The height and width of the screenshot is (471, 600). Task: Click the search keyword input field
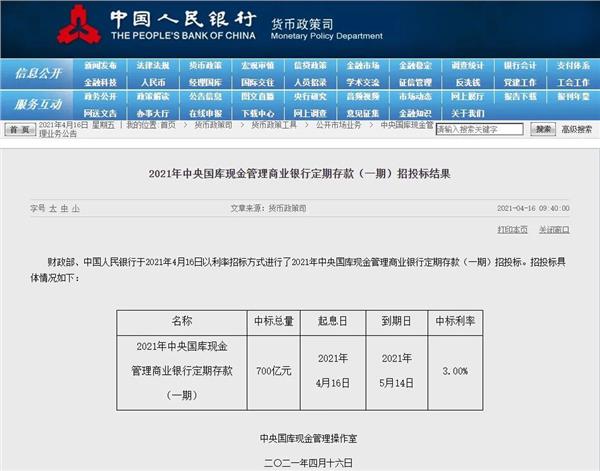click(x=480, y=130)
